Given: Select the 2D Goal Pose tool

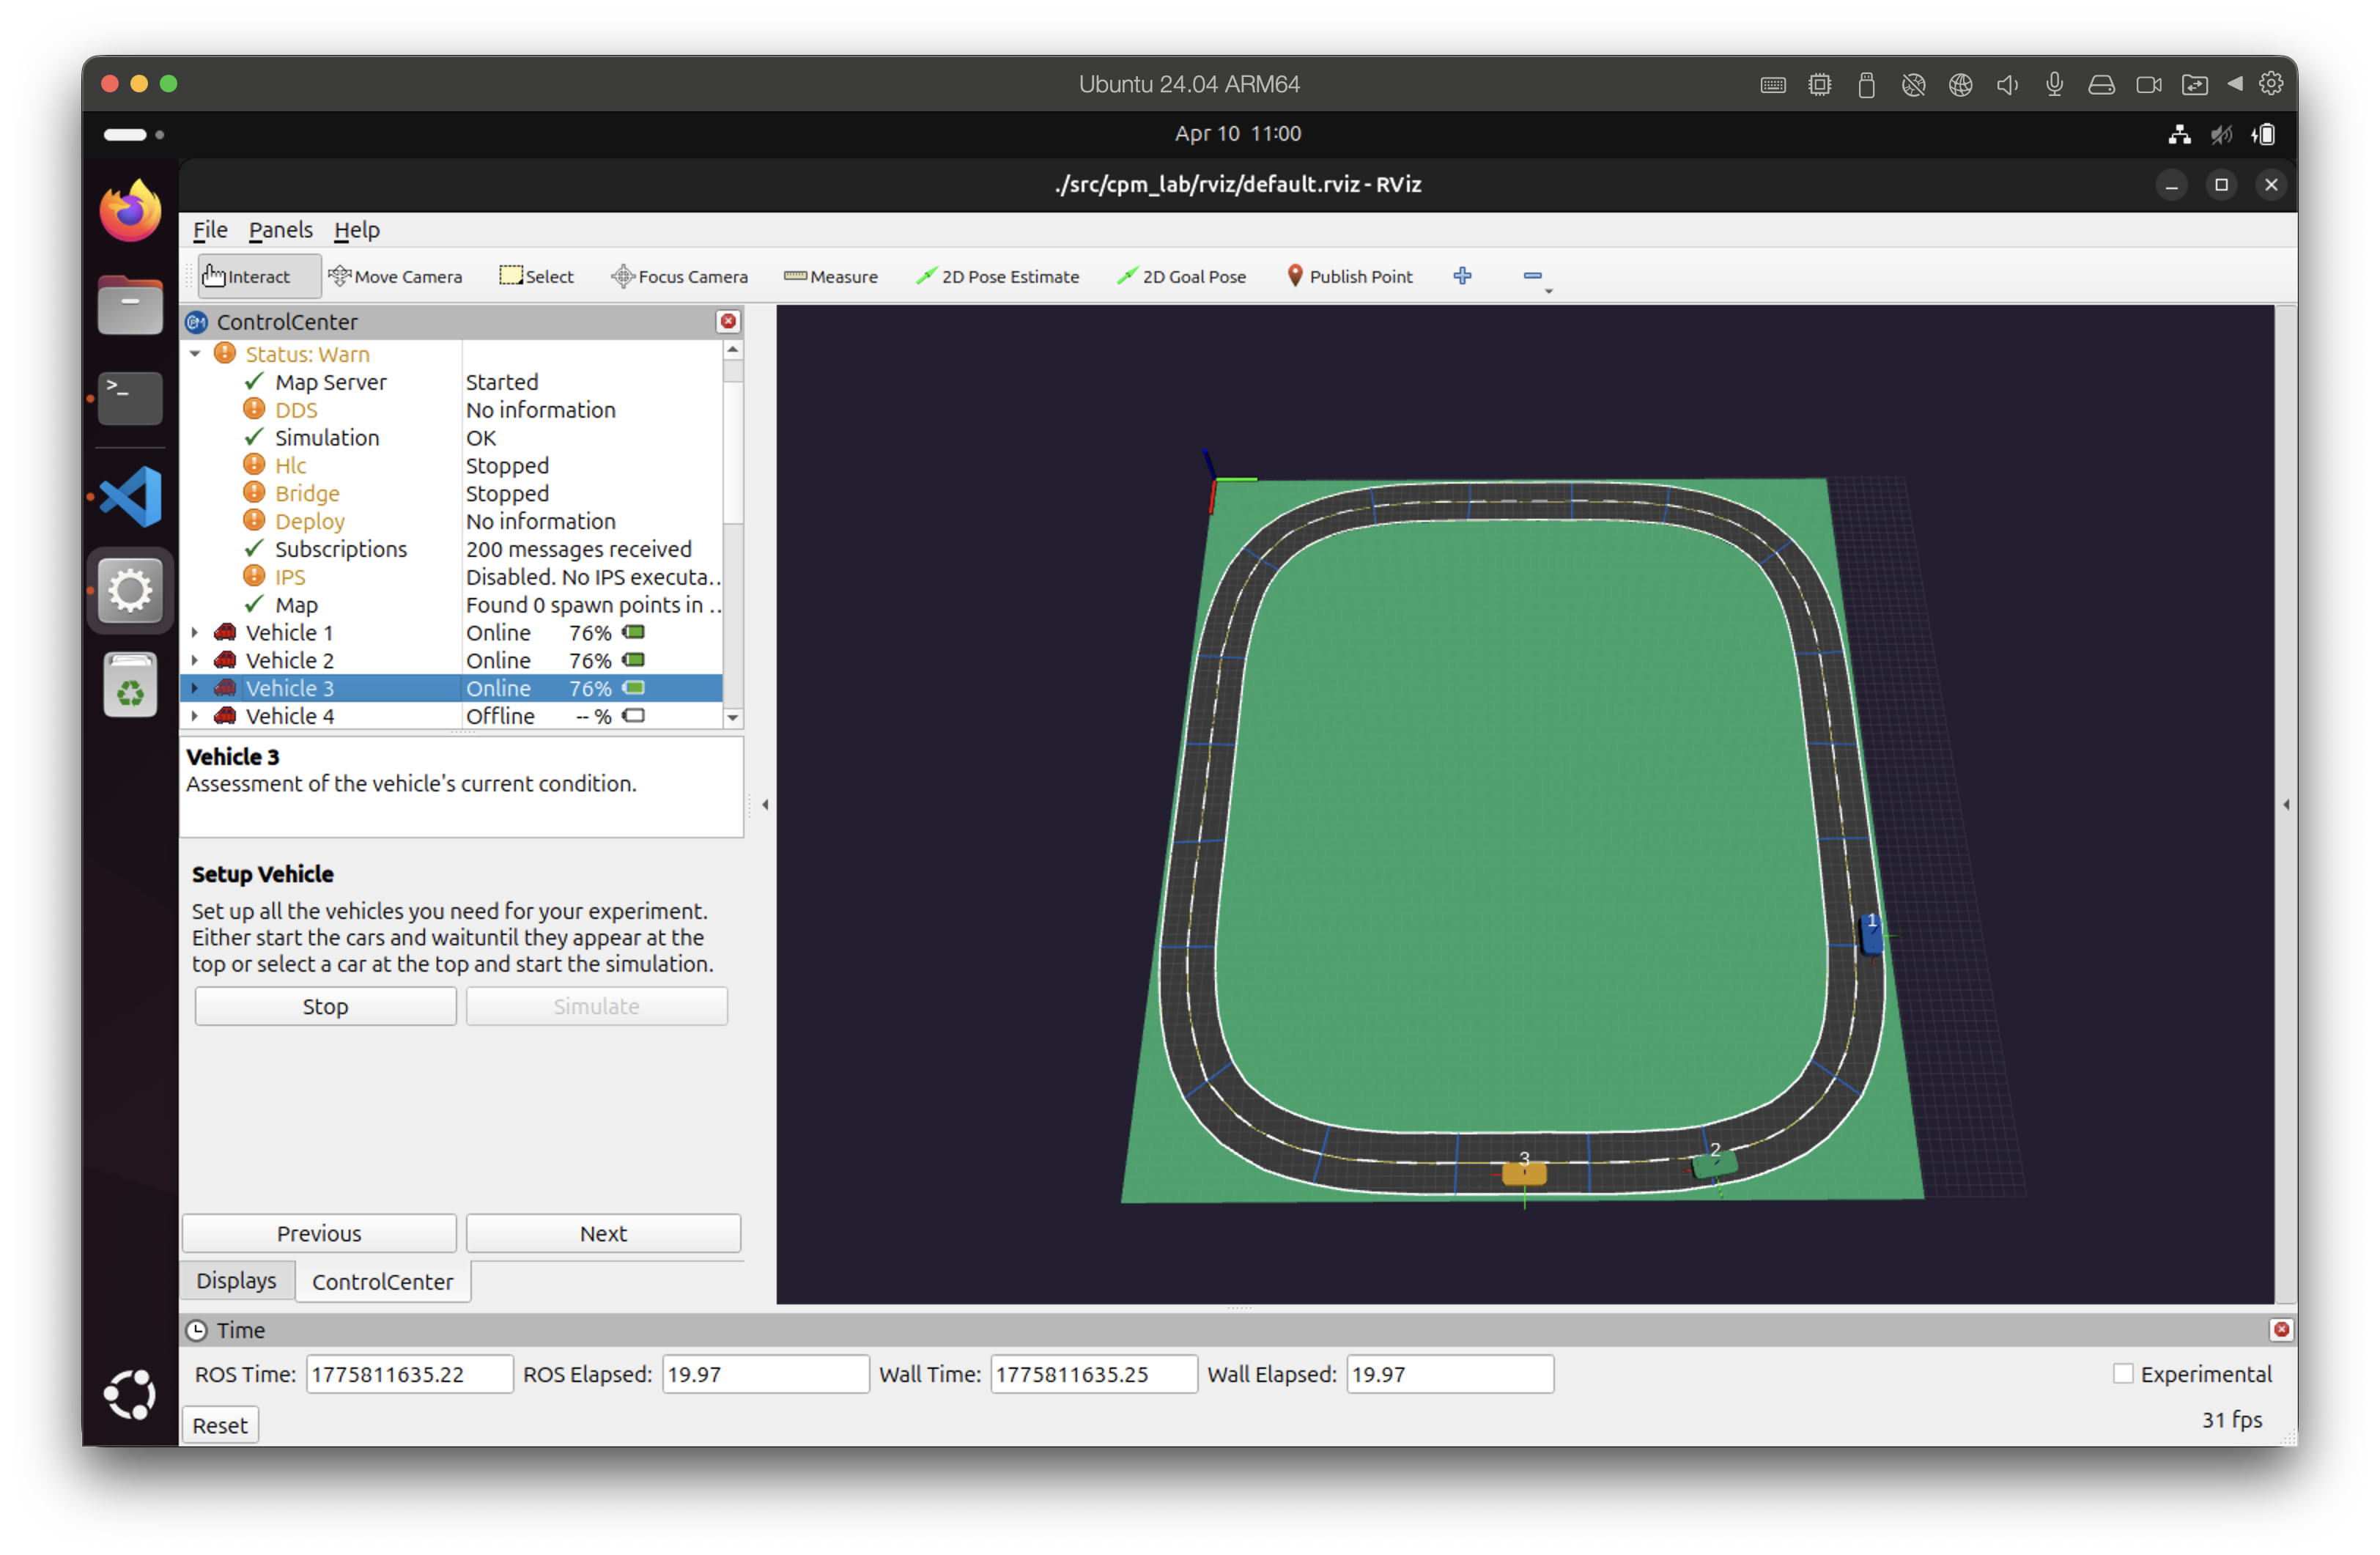Looking at the screenshot, I should [x=1181, y=276].
